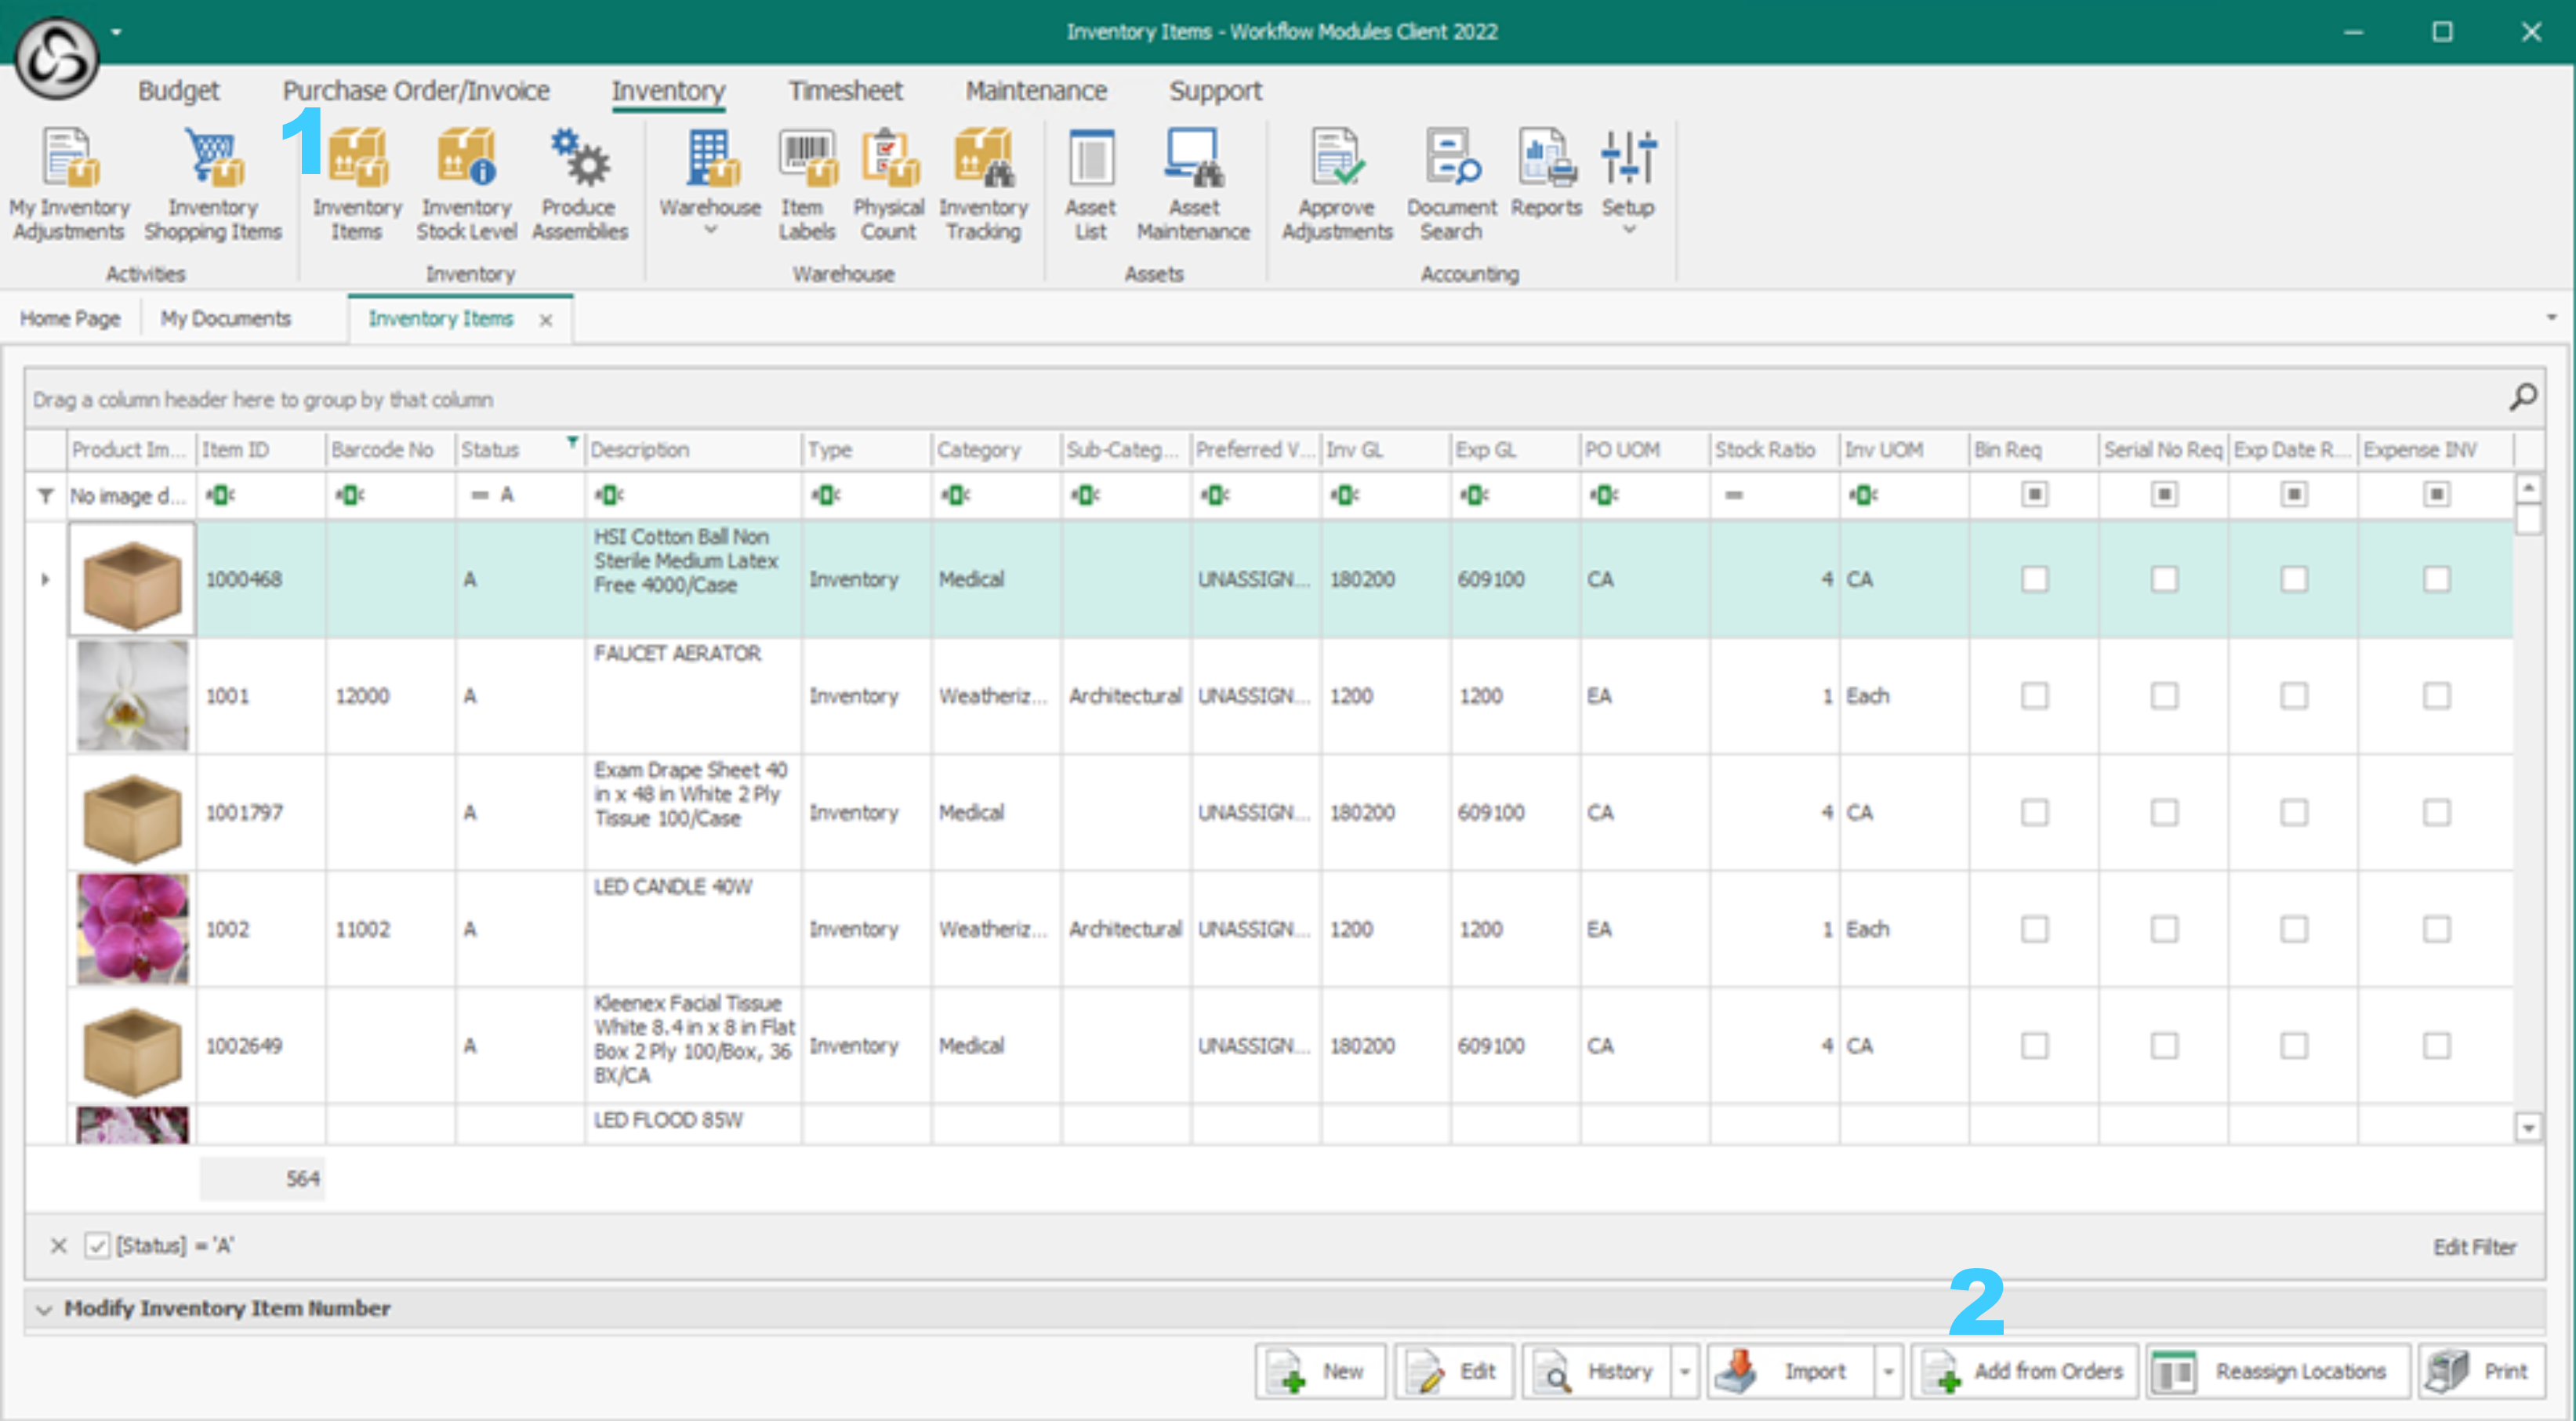Click the Add from Orders button

[2024, 1371]
